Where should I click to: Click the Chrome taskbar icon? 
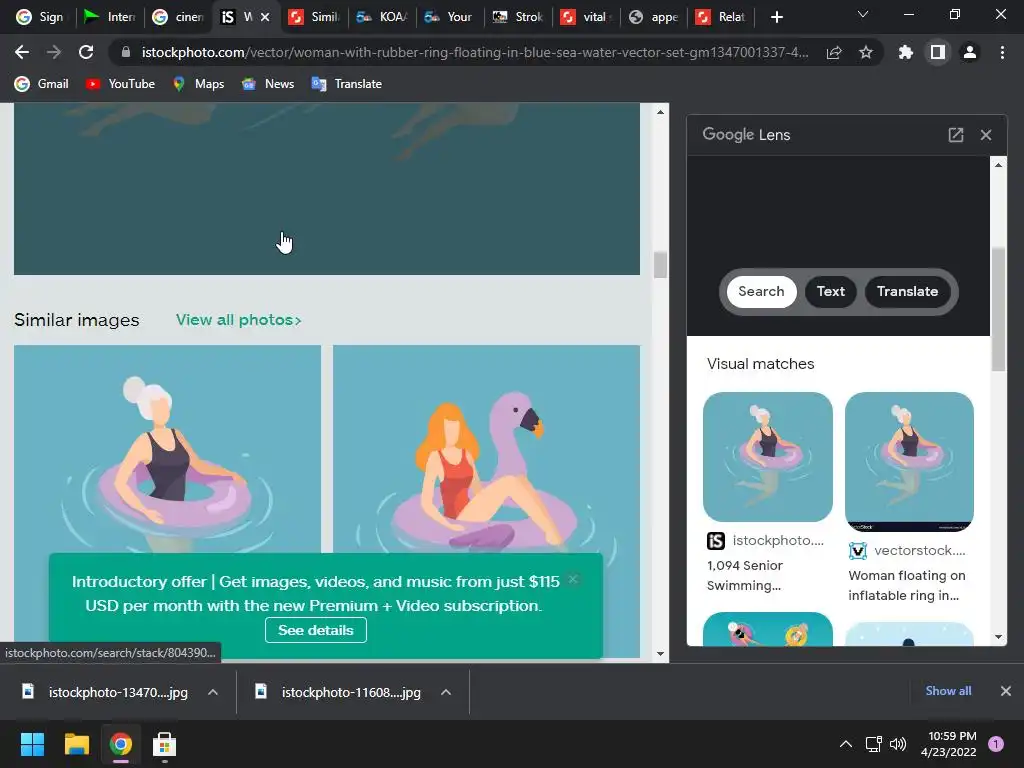coord(121,744)
